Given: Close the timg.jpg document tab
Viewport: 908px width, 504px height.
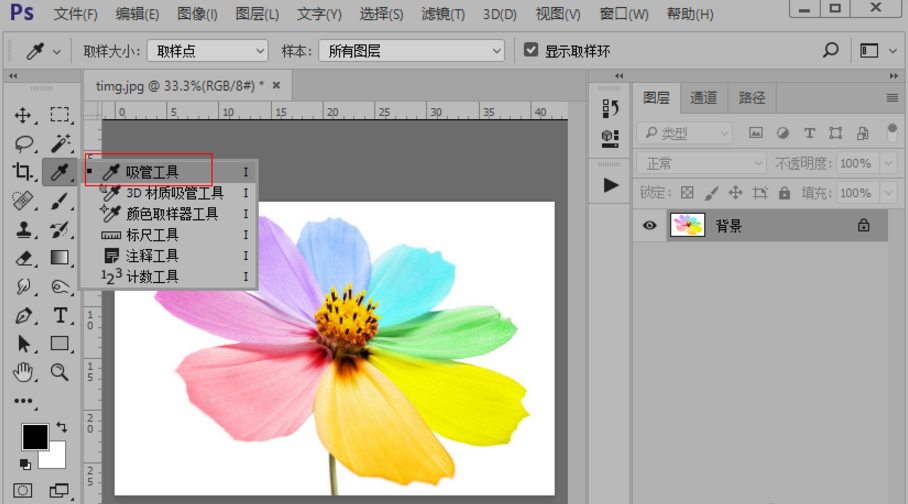Looking at the screenshot, I should (276, 86).
